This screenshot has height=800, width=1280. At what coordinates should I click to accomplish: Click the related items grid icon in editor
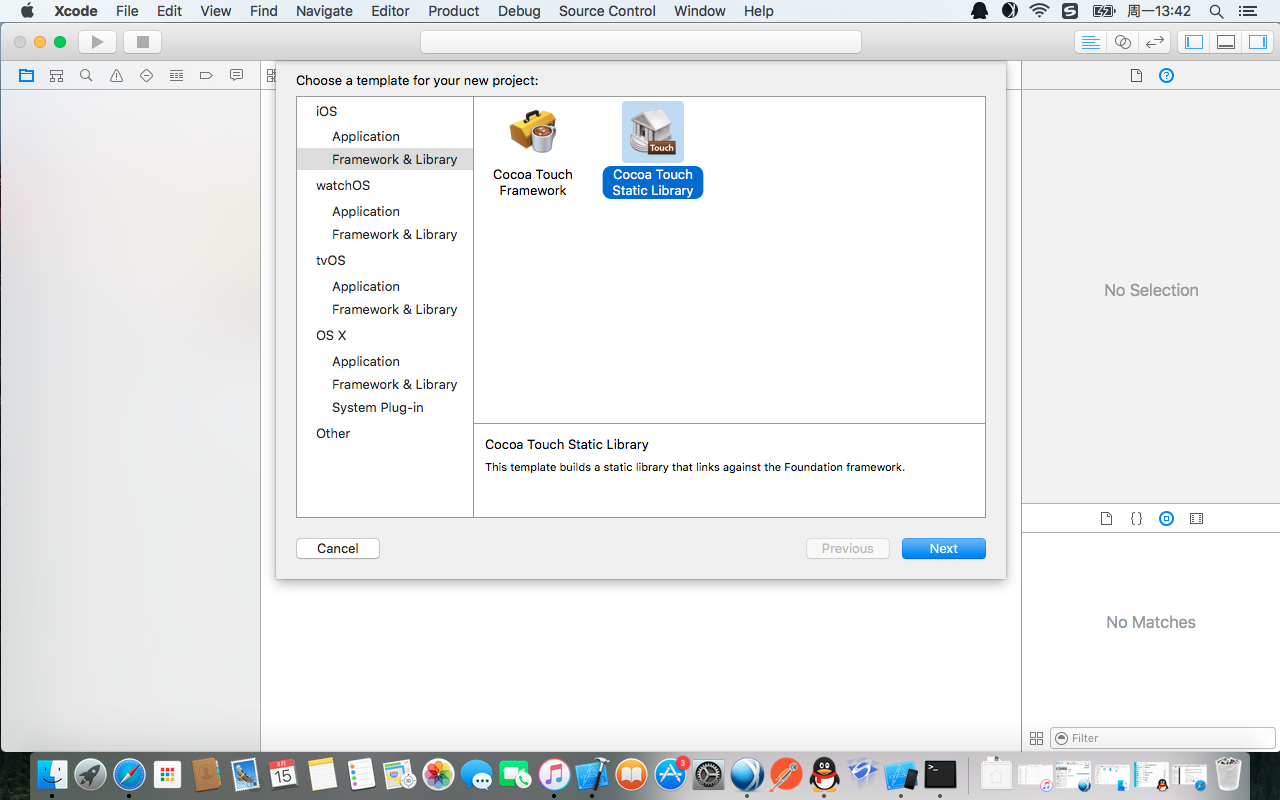(x=271, y=75)
